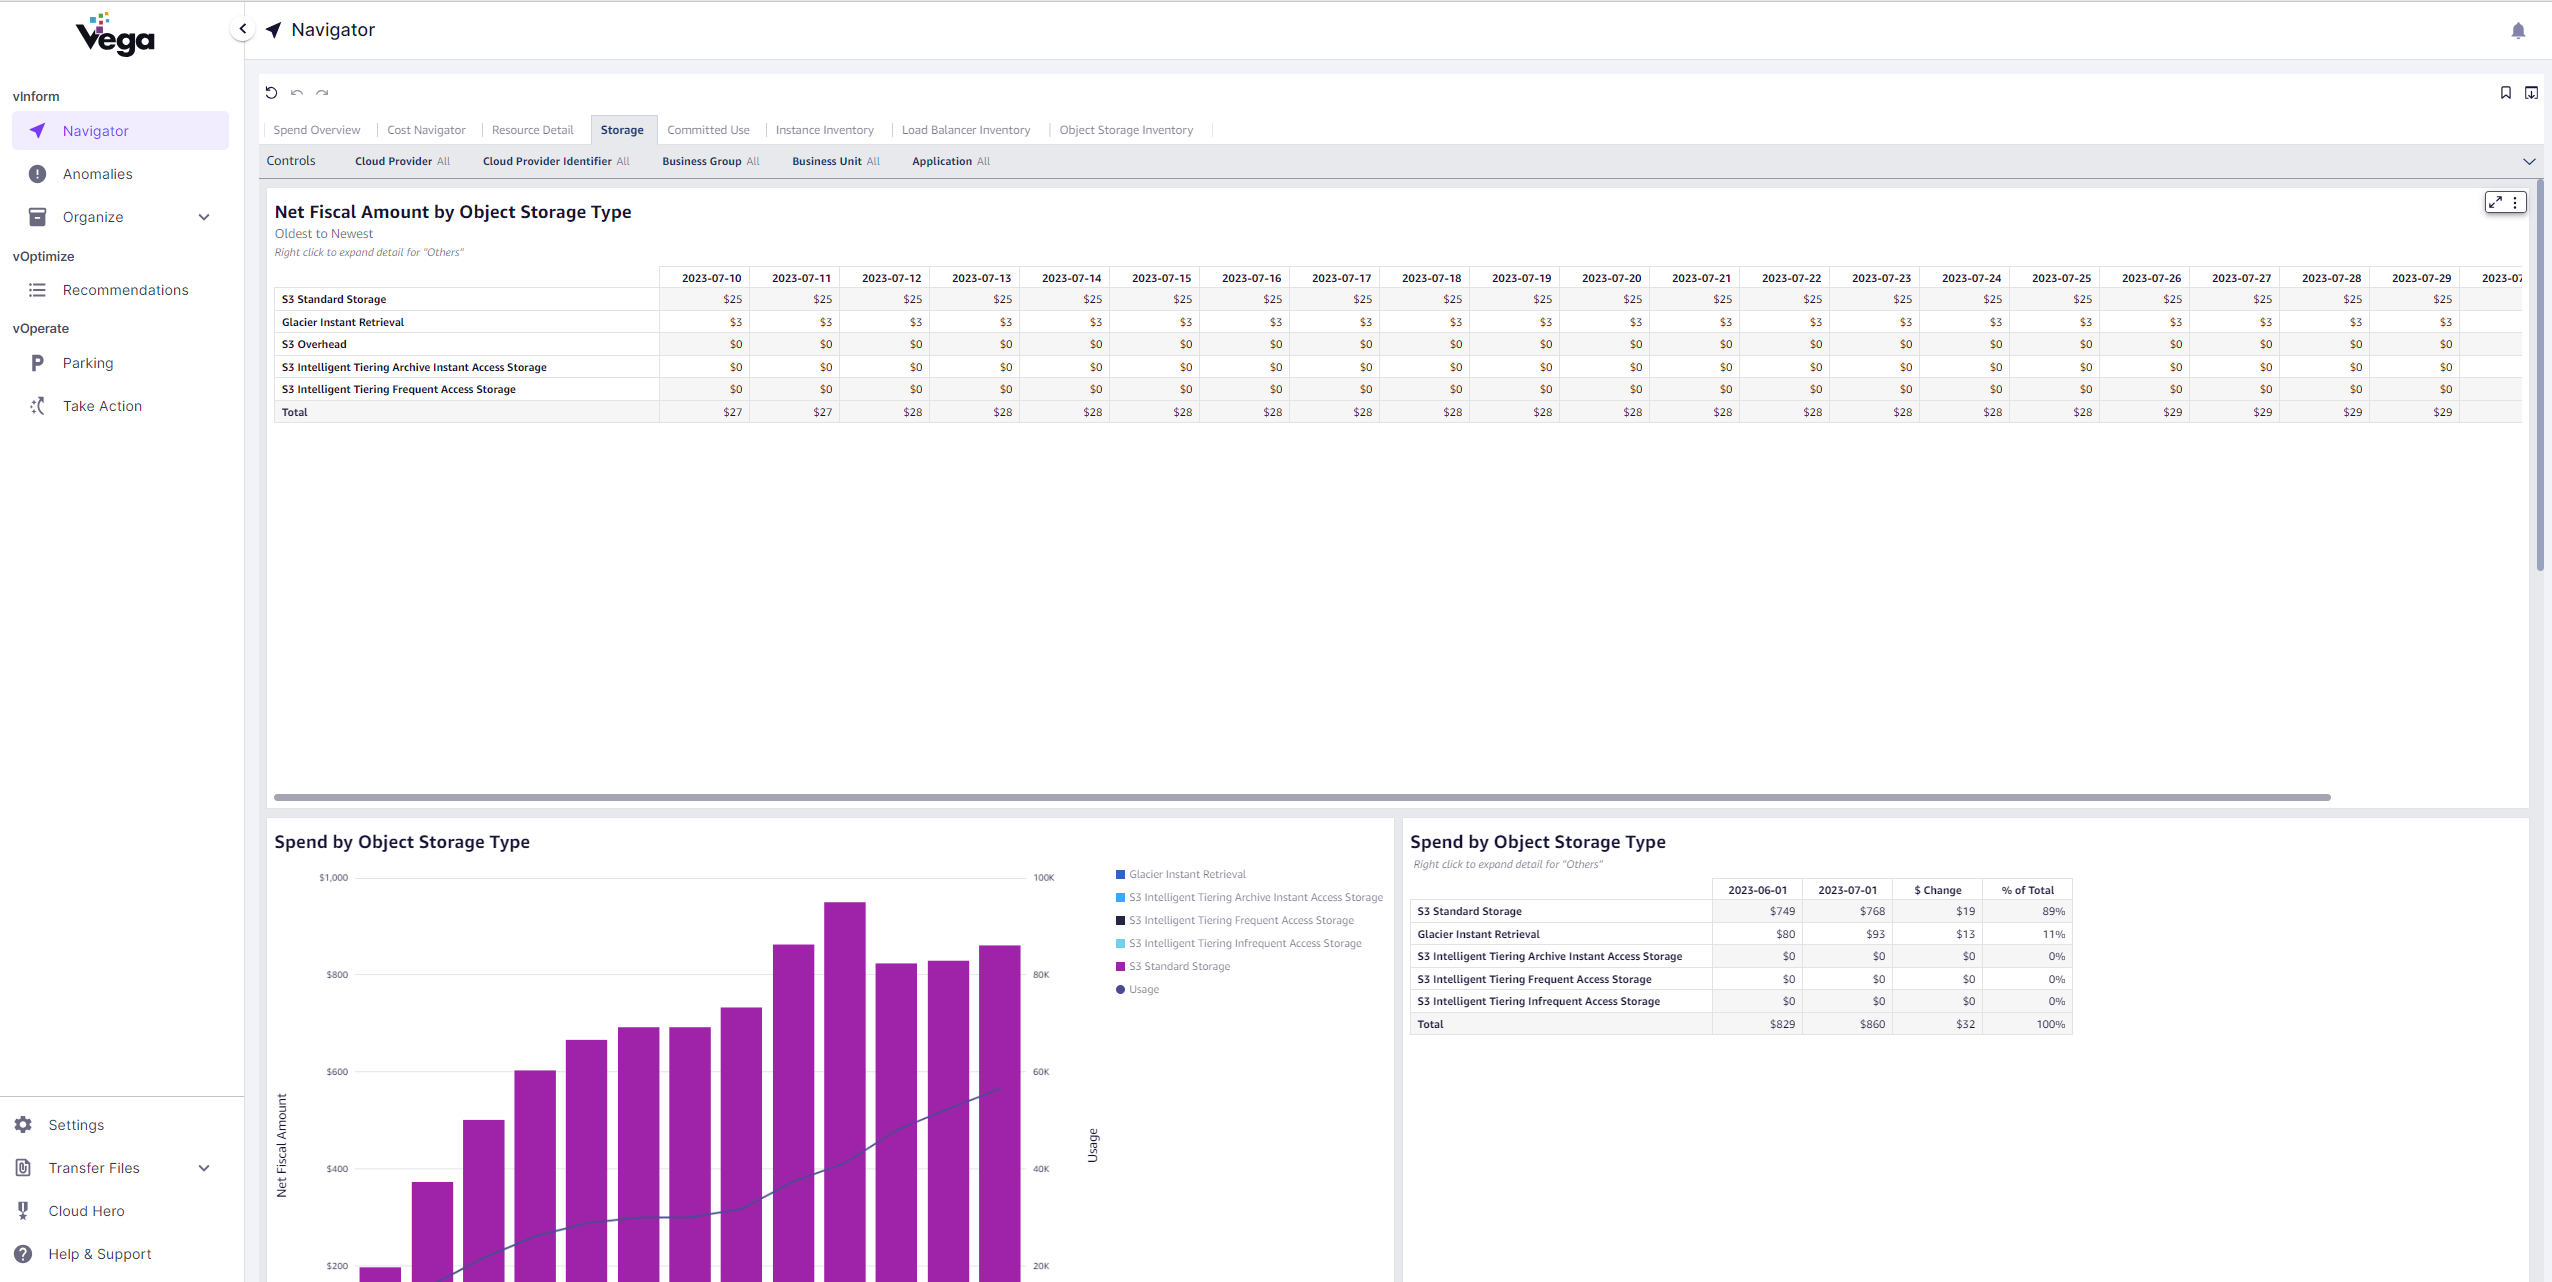Click the Organize archive box icon
This screenshot has height=1282, width=2552.
pos(37,217)
